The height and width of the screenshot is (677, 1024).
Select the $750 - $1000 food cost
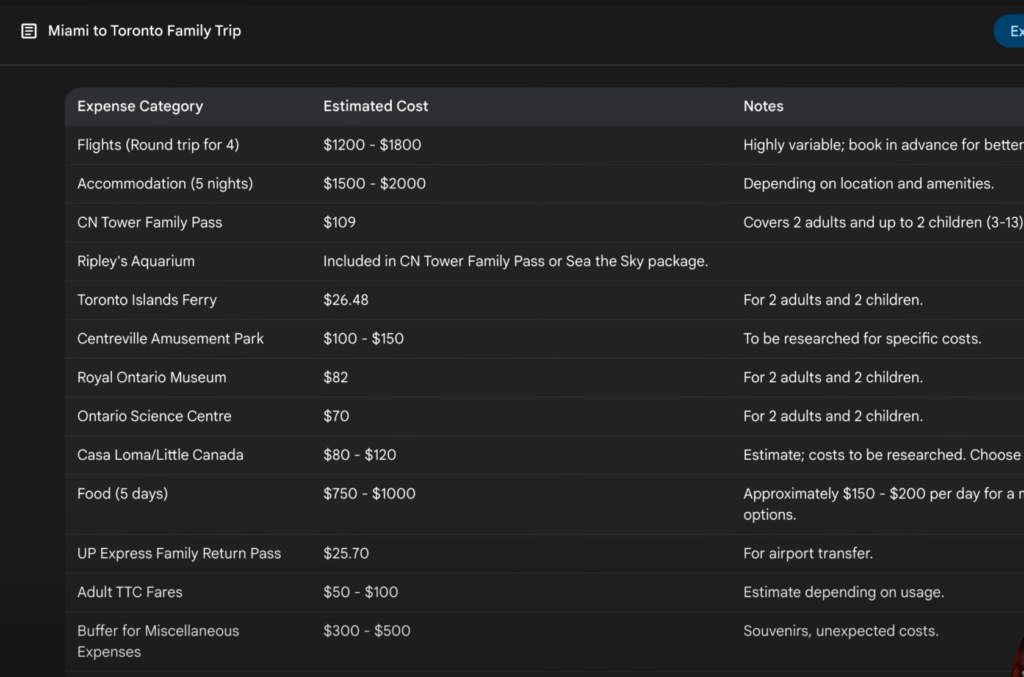[x=369, y=494]
